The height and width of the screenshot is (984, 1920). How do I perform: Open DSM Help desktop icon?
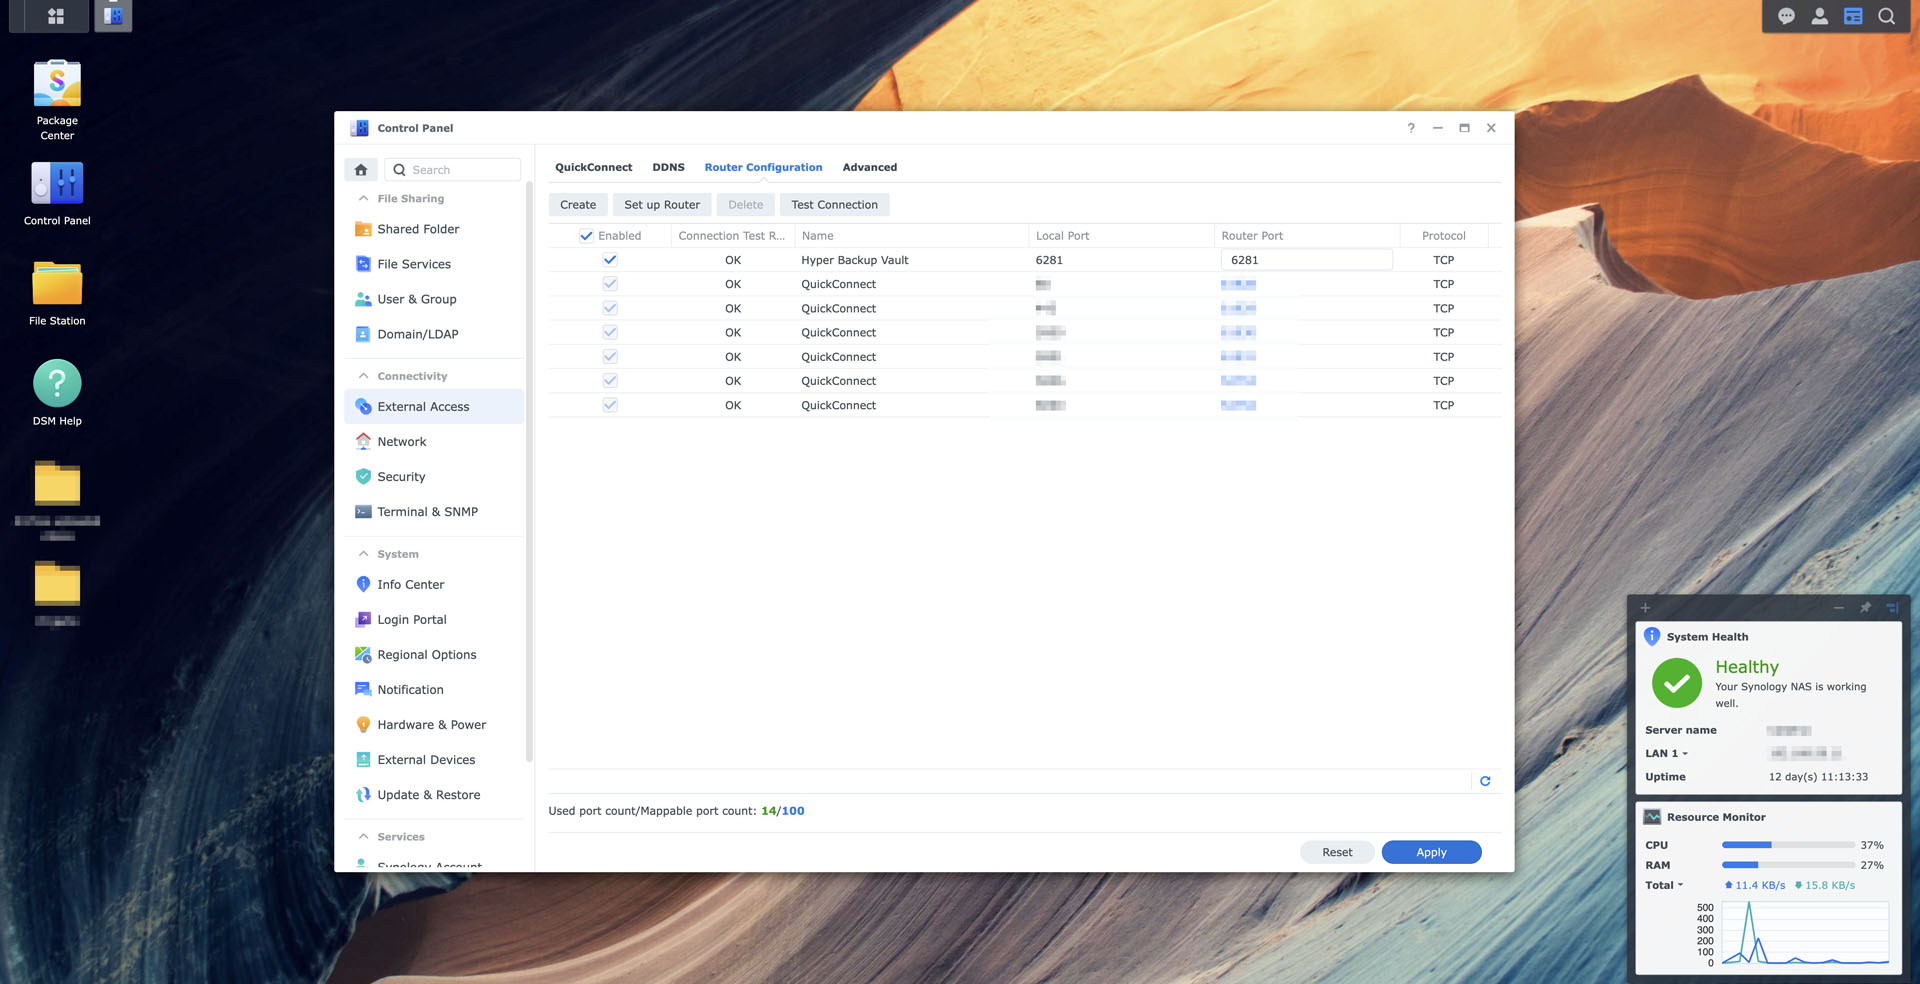click(57, 393)
